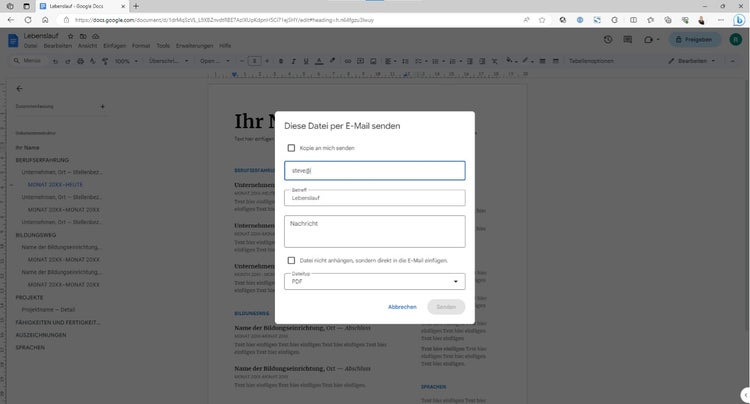Collapse the toolbar with the chevron
Screen dimensions: 750x404
pos(732,61)
